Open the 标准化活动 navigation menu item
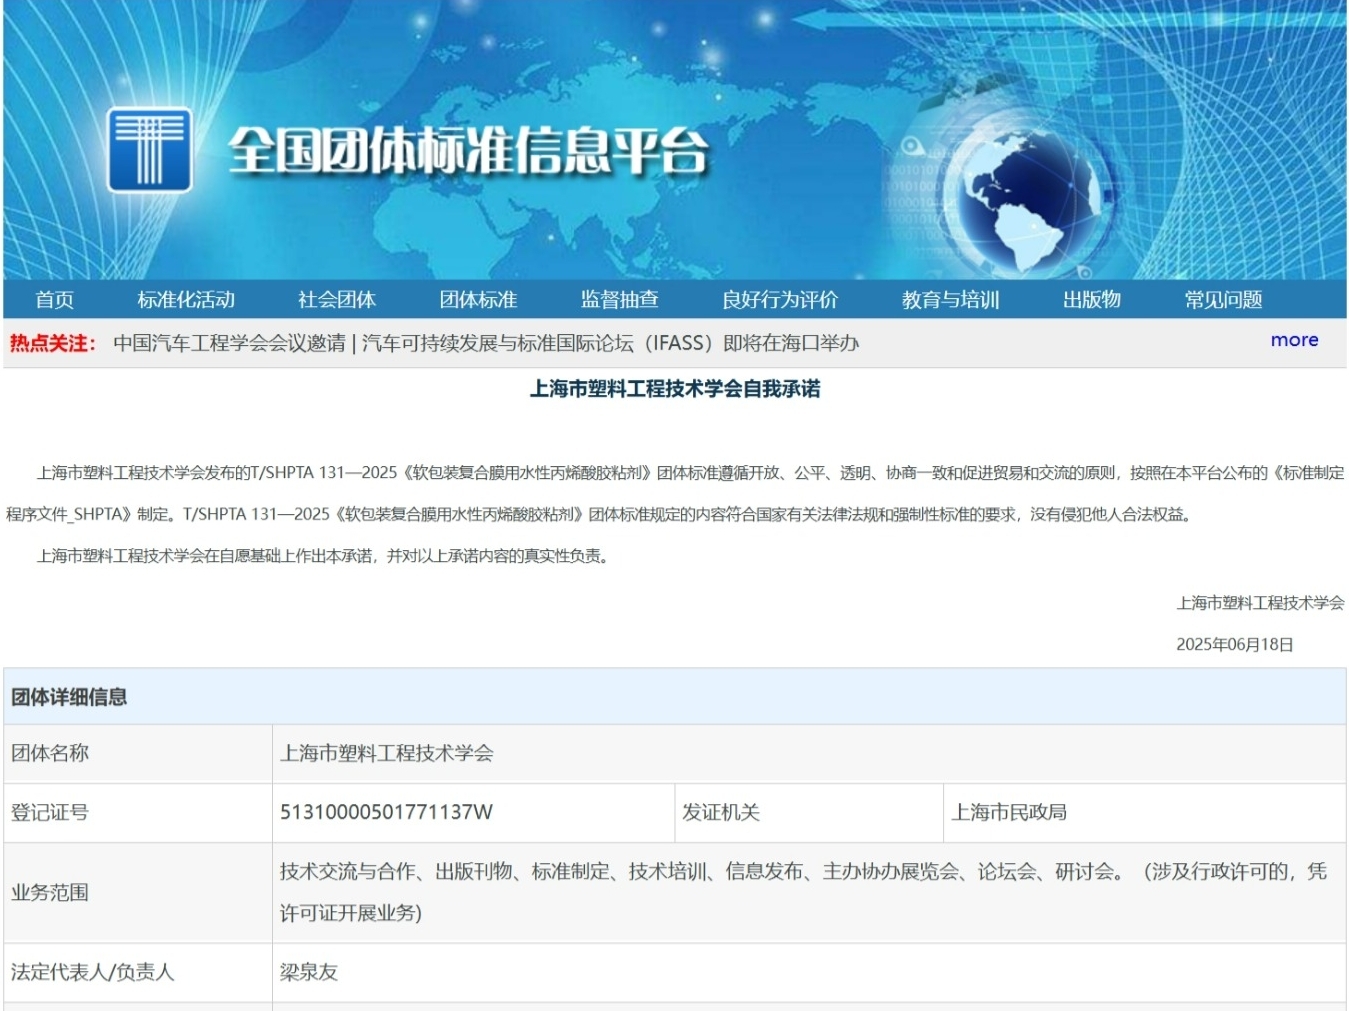1349x1011 pixels. point(186,299)
